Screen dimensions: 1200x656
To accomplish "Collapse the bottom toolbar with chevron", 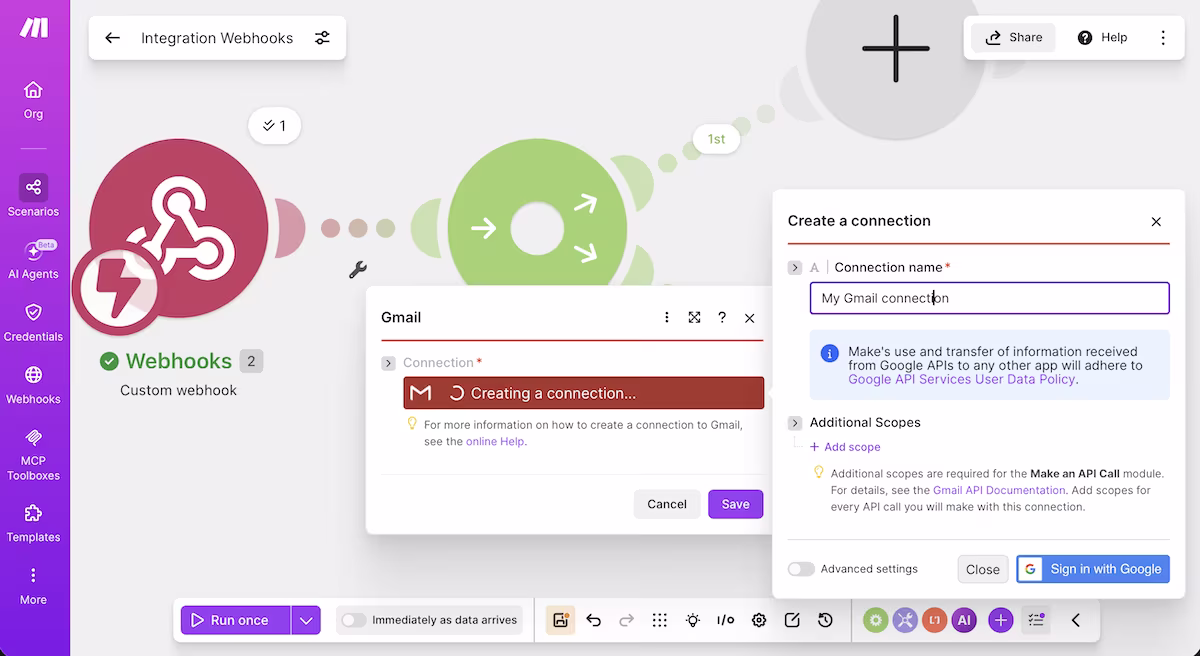I will pos(1076,620).
